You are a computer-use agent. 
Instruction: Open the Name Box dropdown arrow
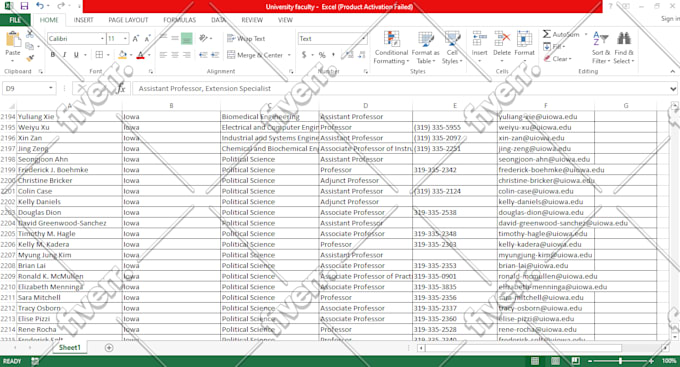point(51,88)
